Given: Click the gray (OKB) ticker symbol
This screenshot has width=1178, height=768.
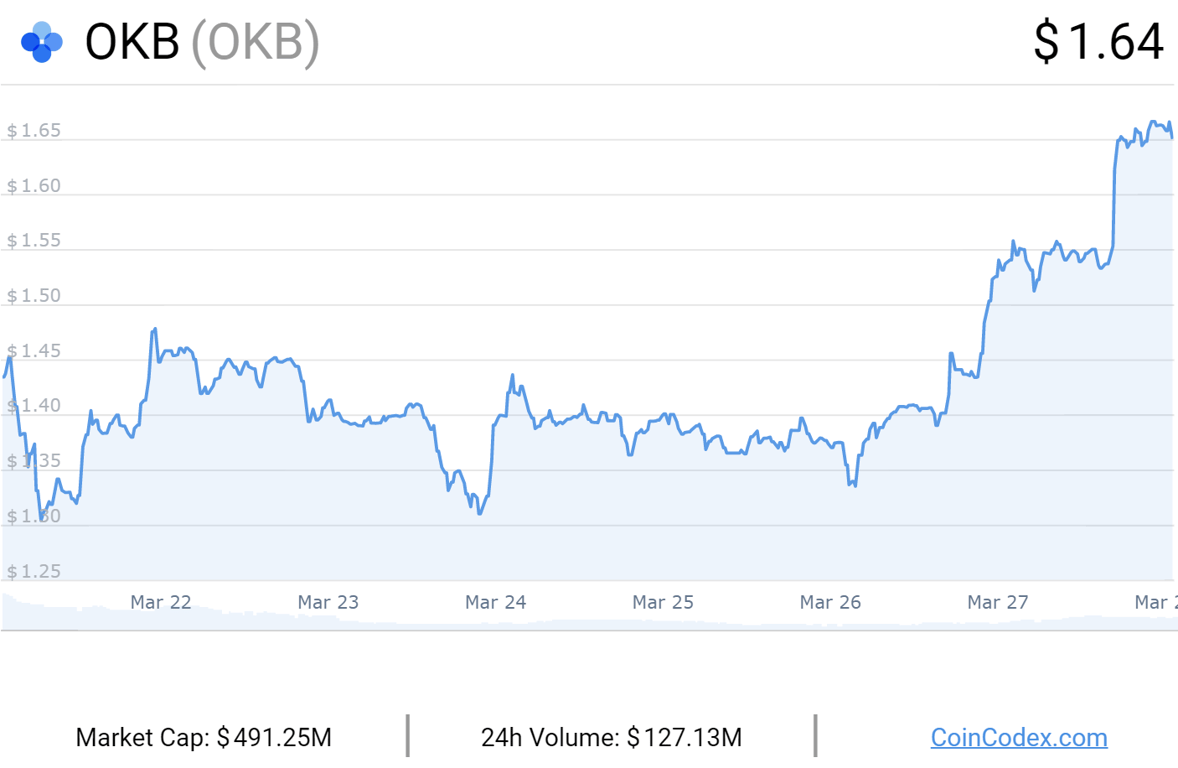Looking at the screenshot, I should tap(255, 42).
